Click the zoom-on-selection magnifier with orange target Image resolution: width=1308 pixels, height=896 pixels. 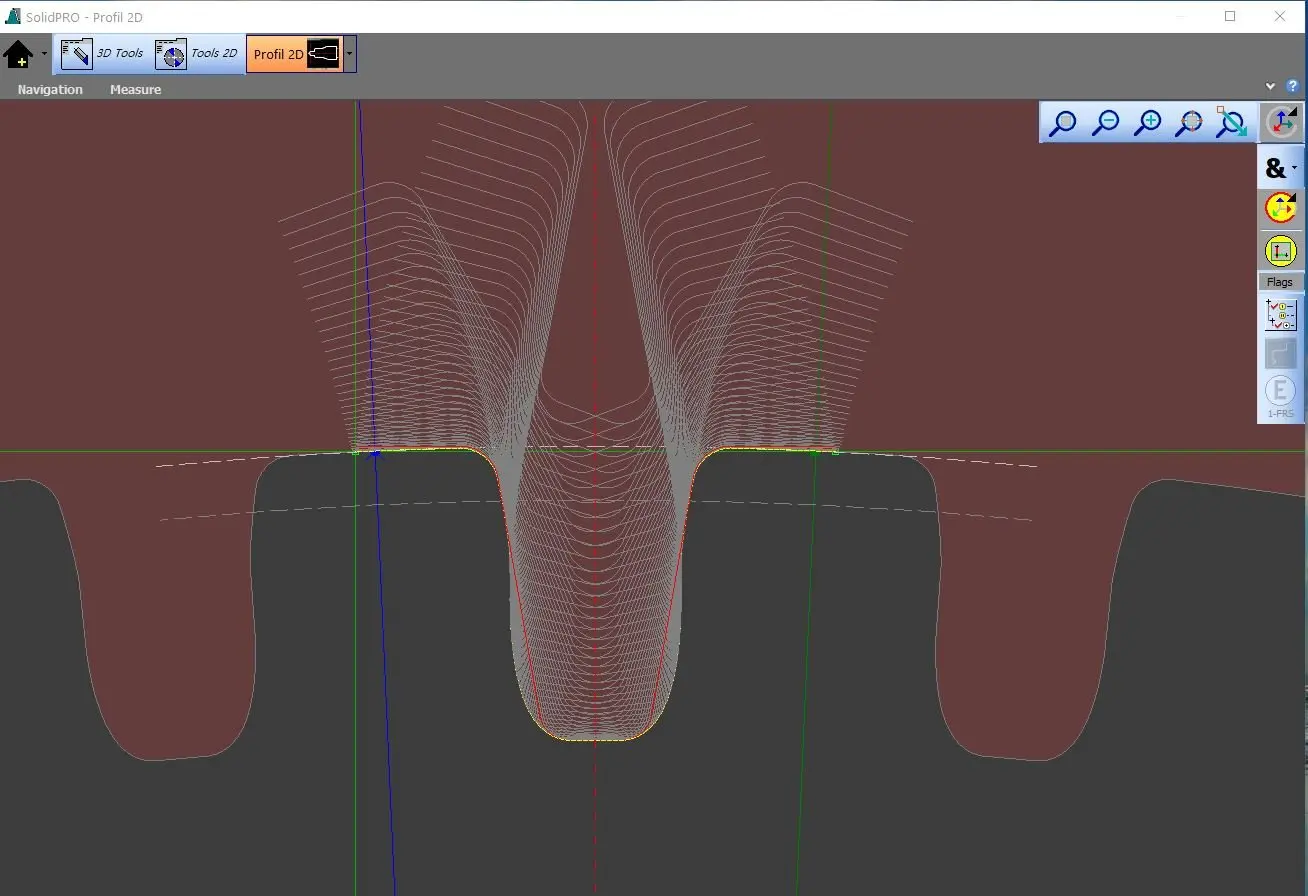click(1189, 123)
